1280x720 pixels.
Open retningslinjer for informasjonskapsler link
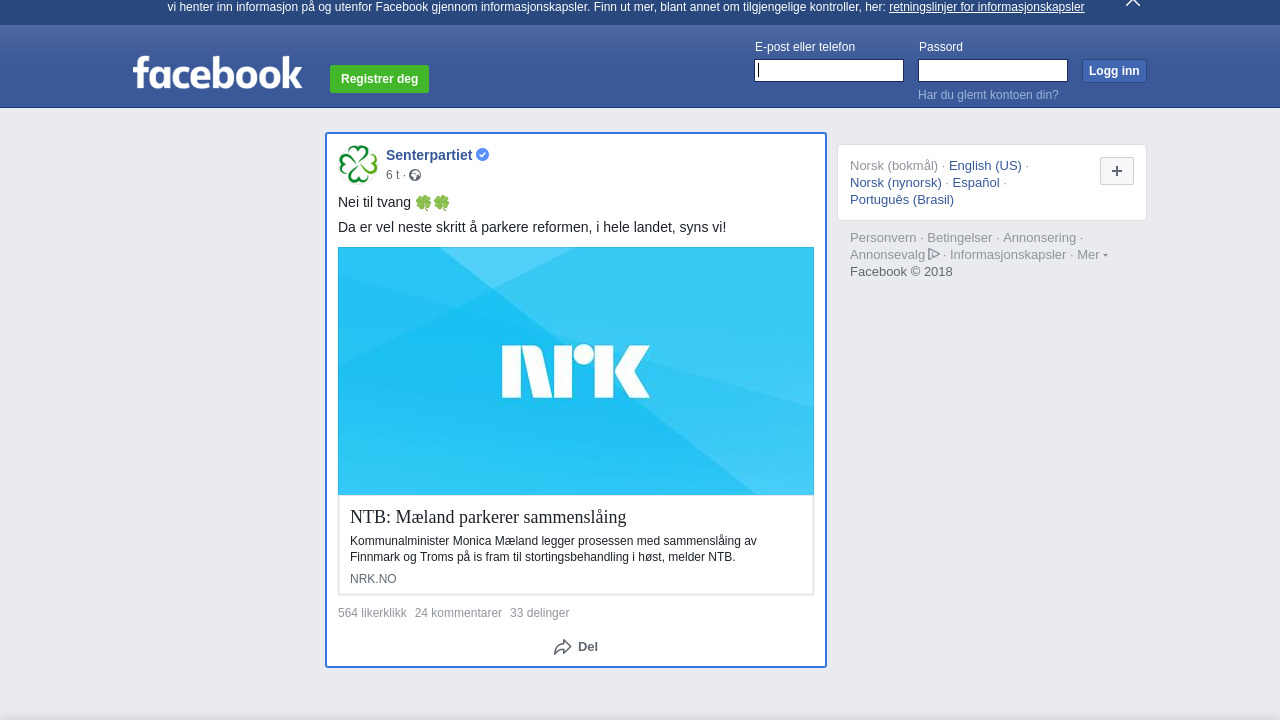point(986,7)
